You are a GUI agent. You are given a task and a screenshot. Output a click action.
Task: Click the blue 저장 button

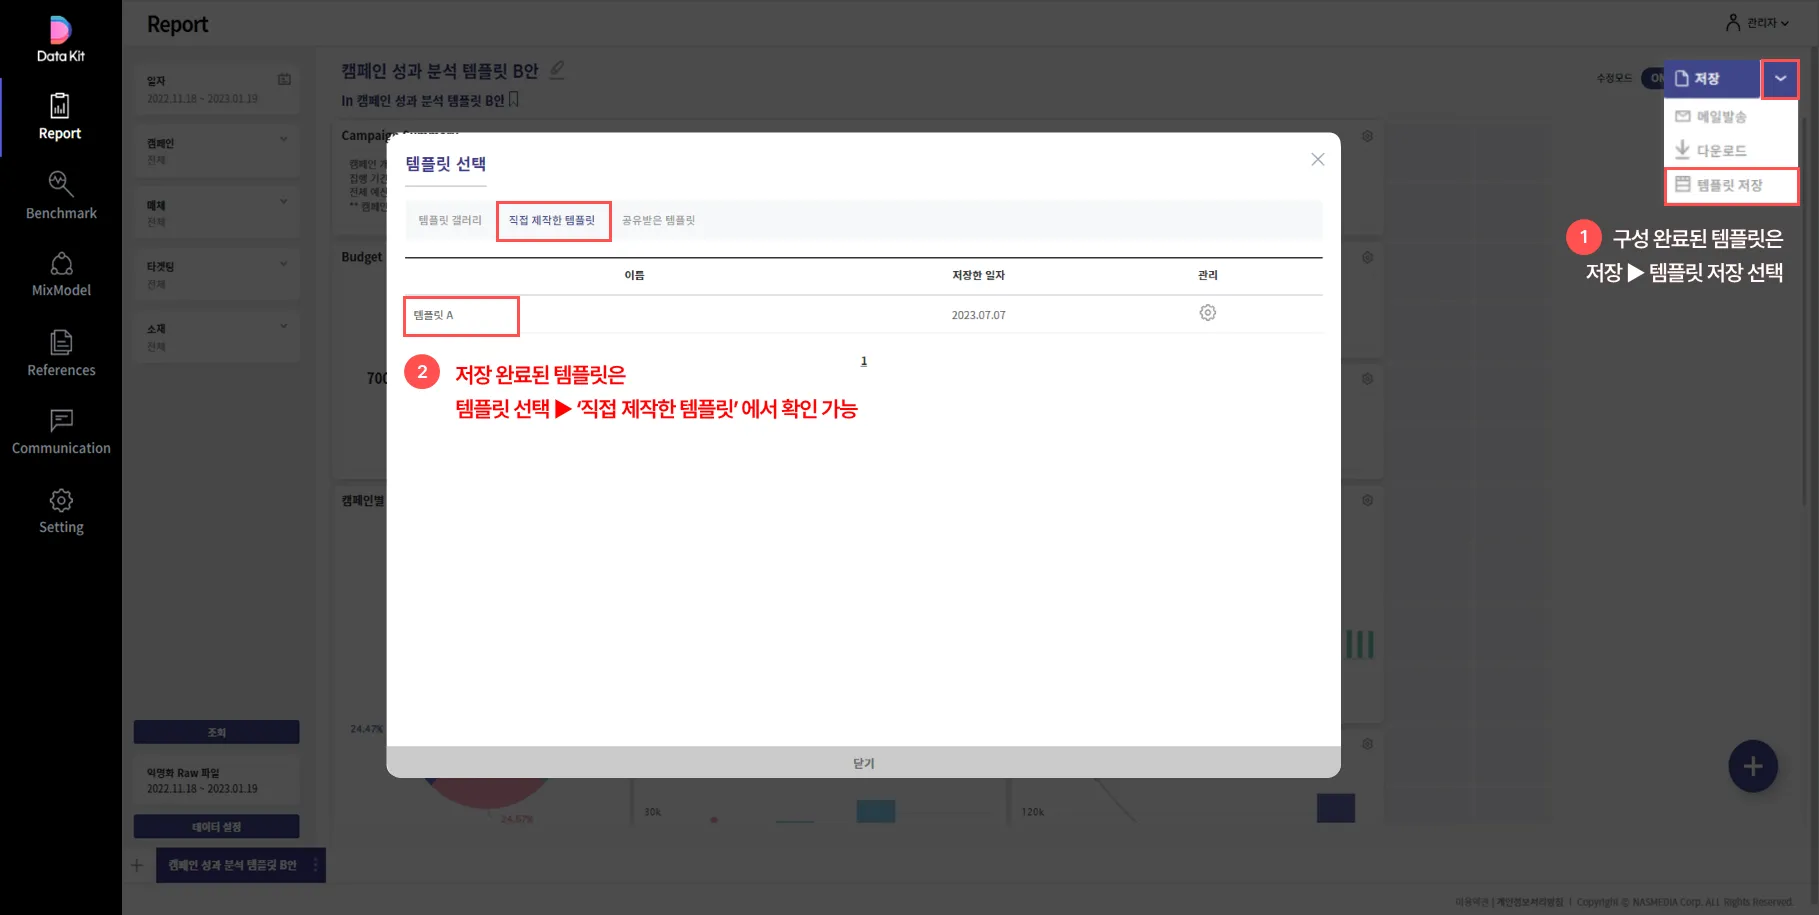1710,79
